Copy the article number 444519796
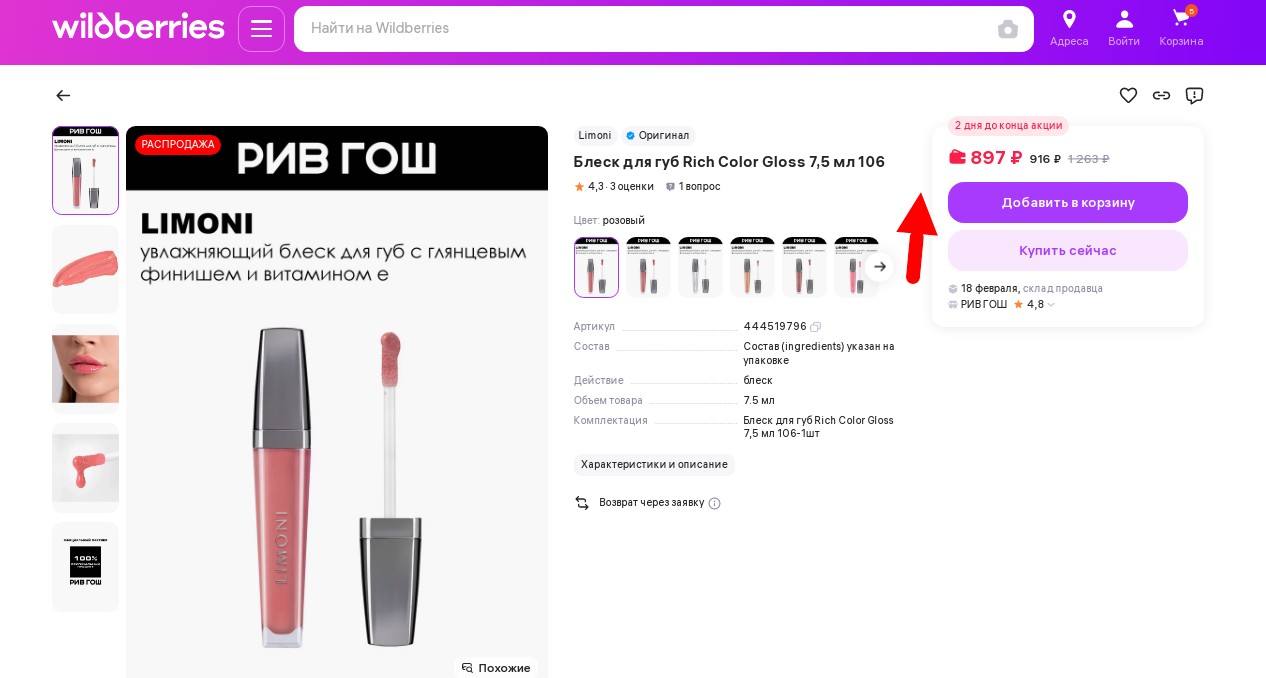The image size is (1266, 678). point(816,327)
